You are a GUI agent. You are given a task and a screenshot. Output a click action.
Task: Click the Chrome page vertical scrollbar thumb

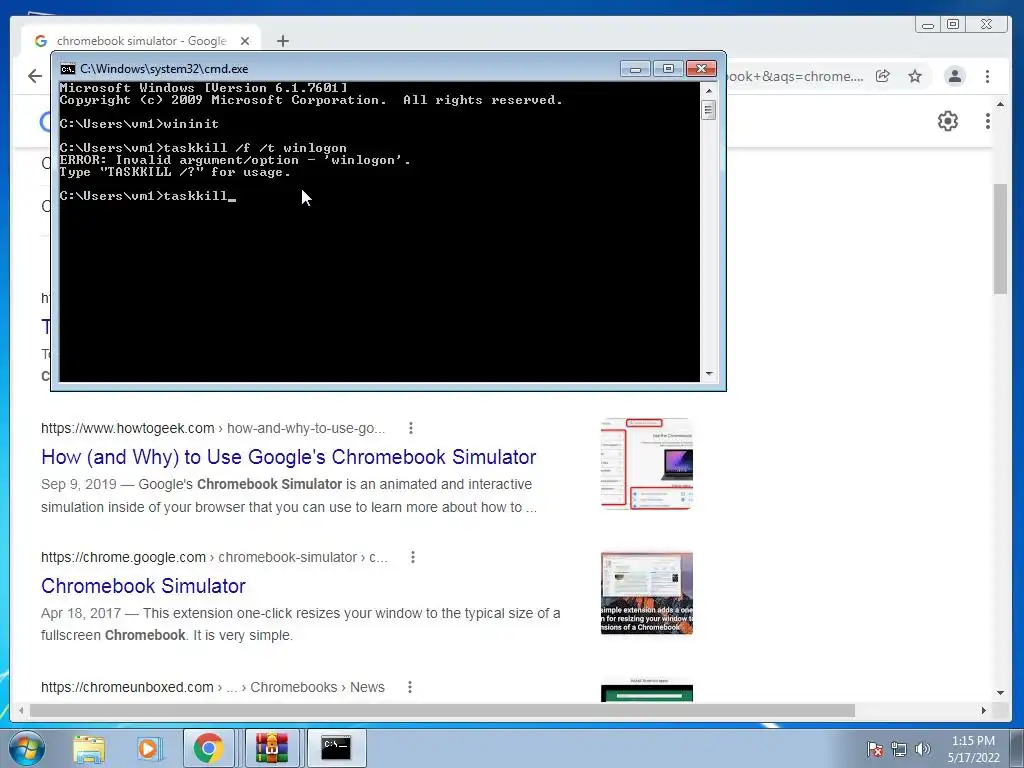pyautogui.click(x=1000, y=238)
